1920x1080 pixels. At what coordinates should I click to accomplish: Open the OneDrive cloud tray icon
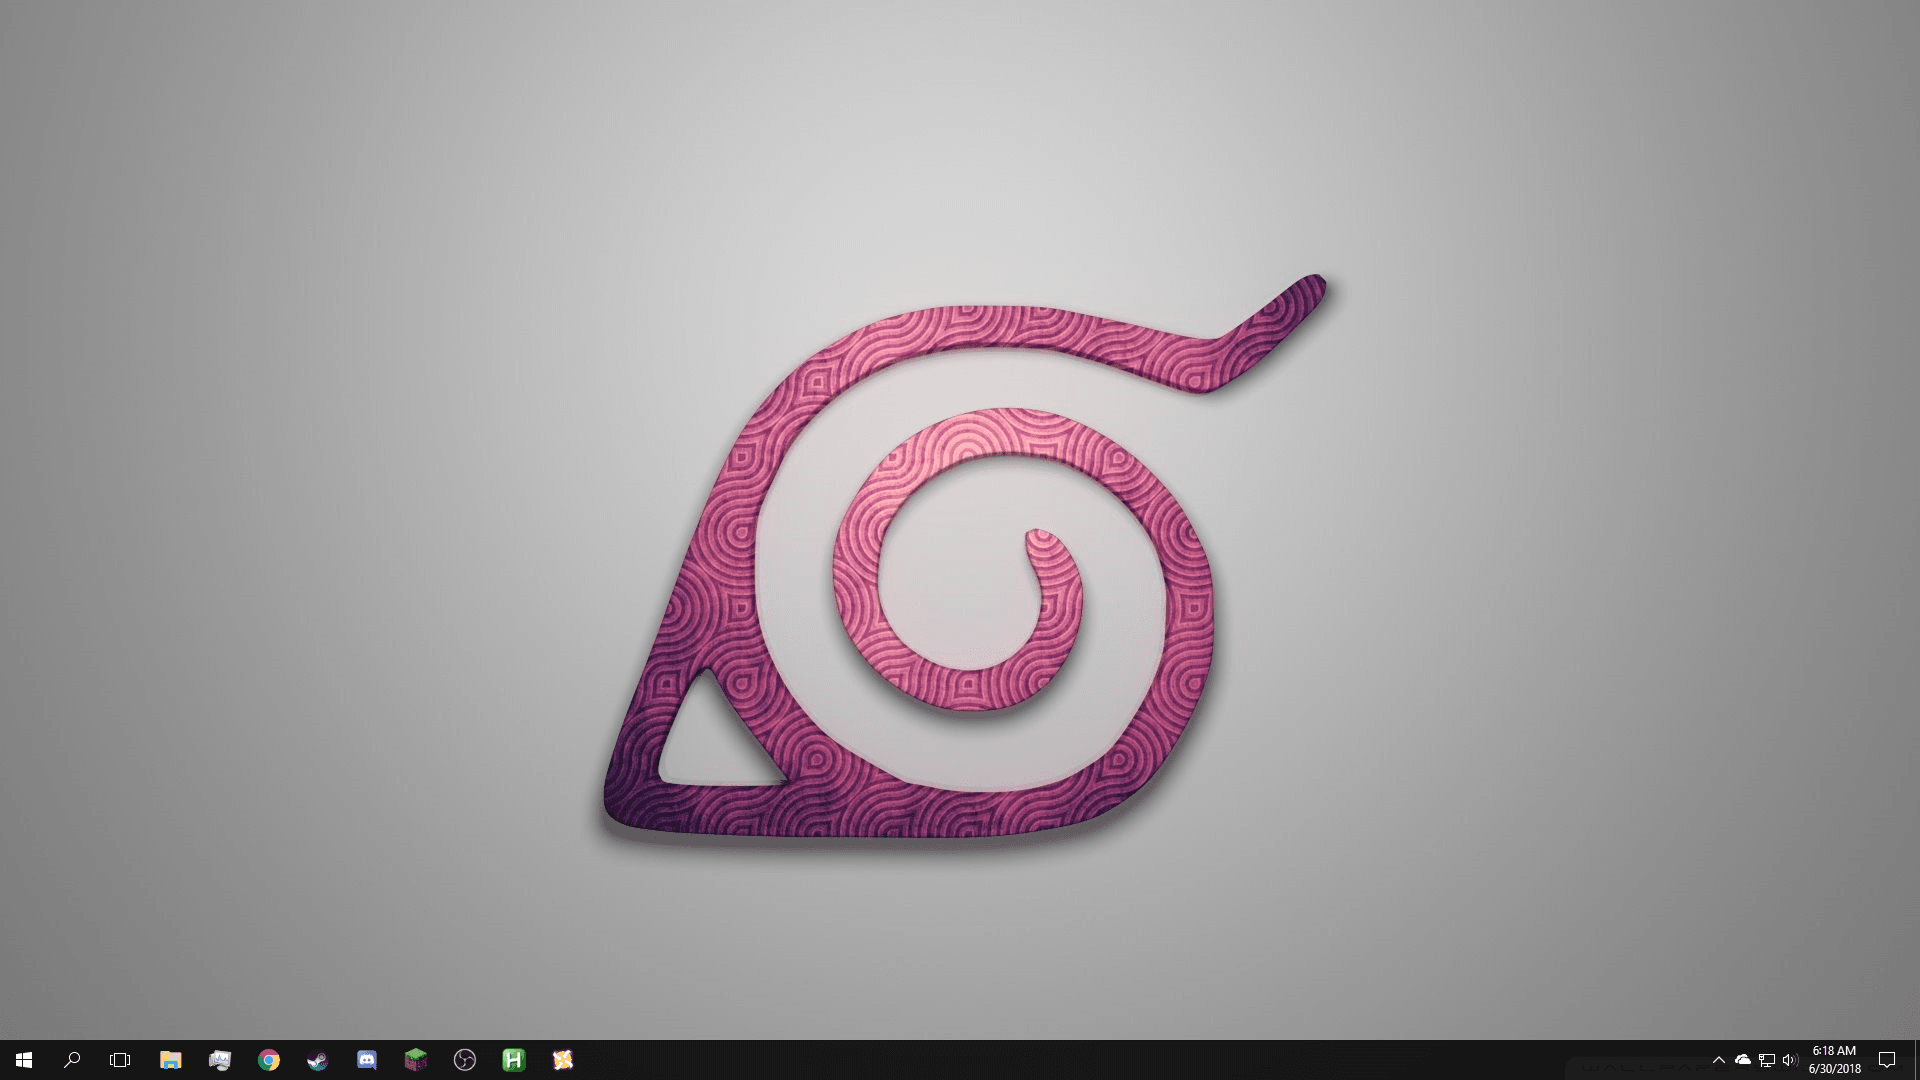pos(1743,1060)
